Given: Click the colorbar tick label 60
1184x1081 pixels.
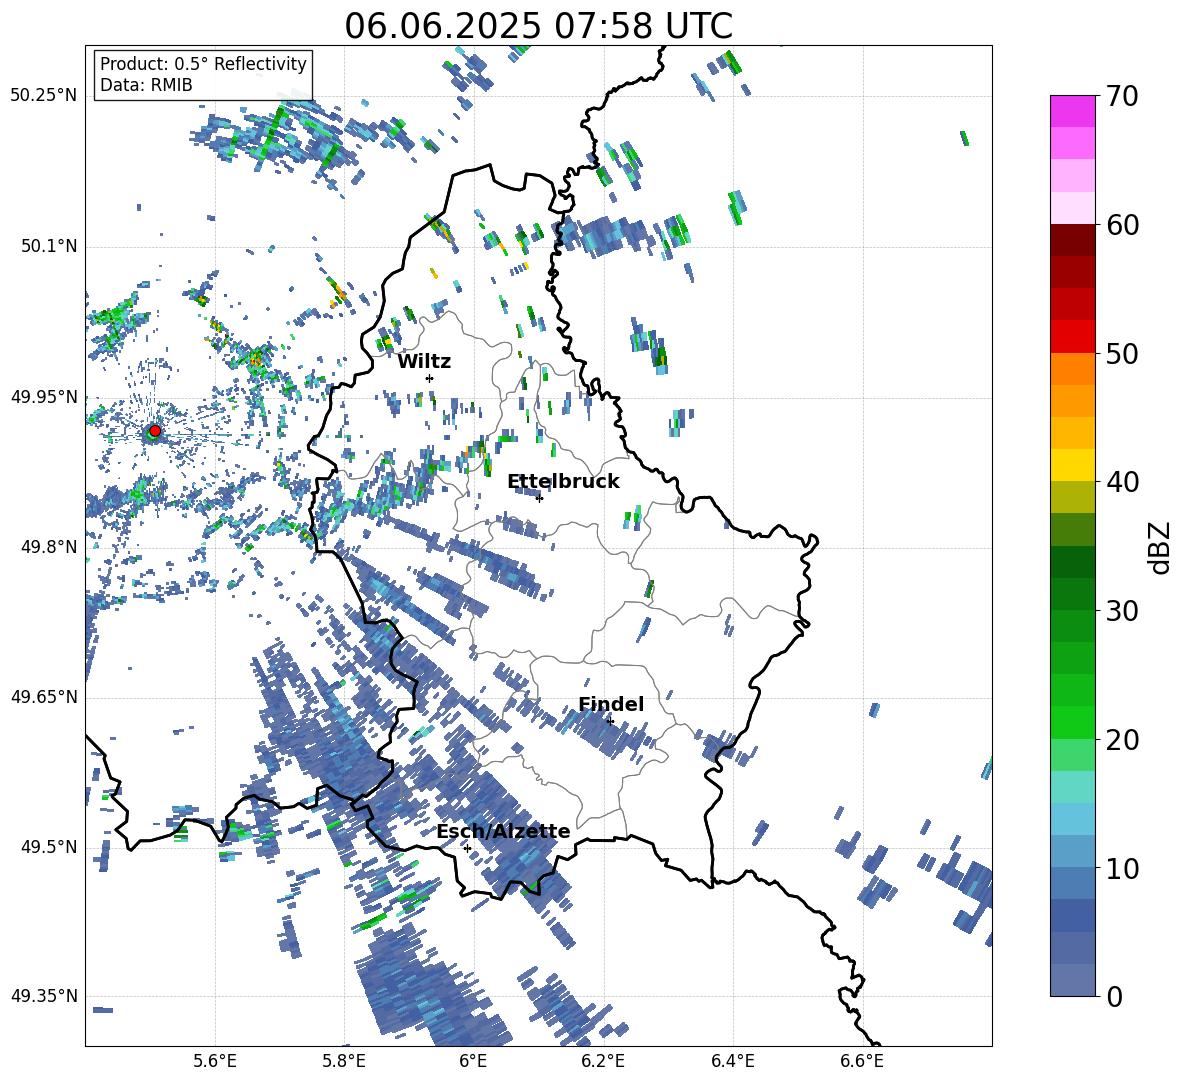Looking at the screenshot, I should [x=1122, y=225].
